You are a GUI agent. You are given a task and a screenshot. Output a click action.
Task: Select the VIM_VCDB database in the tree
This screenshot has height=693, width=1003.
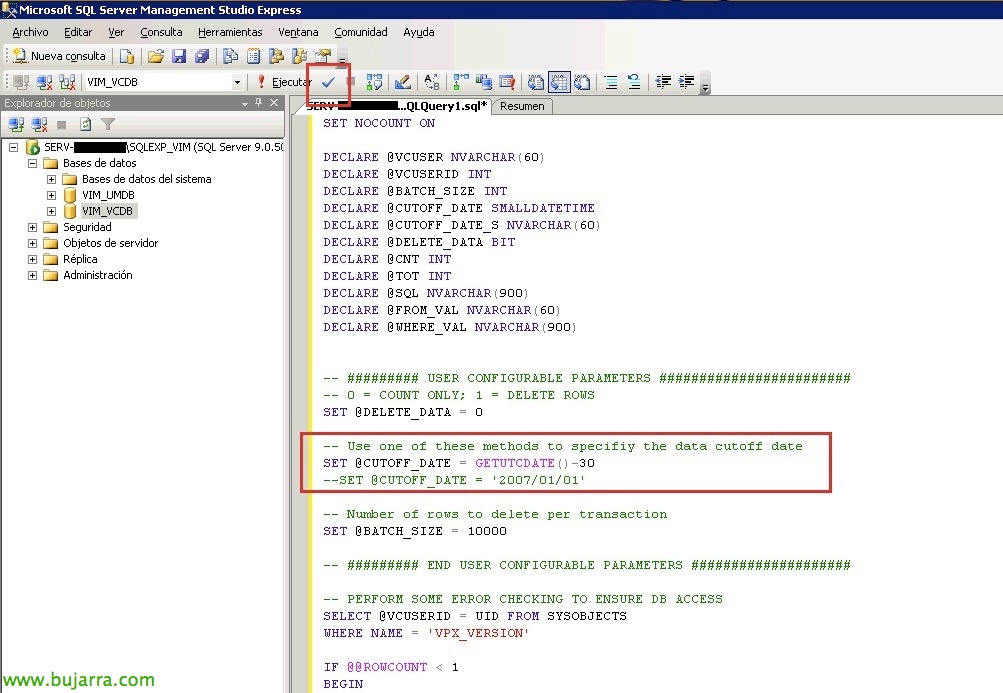coord(107,211)
